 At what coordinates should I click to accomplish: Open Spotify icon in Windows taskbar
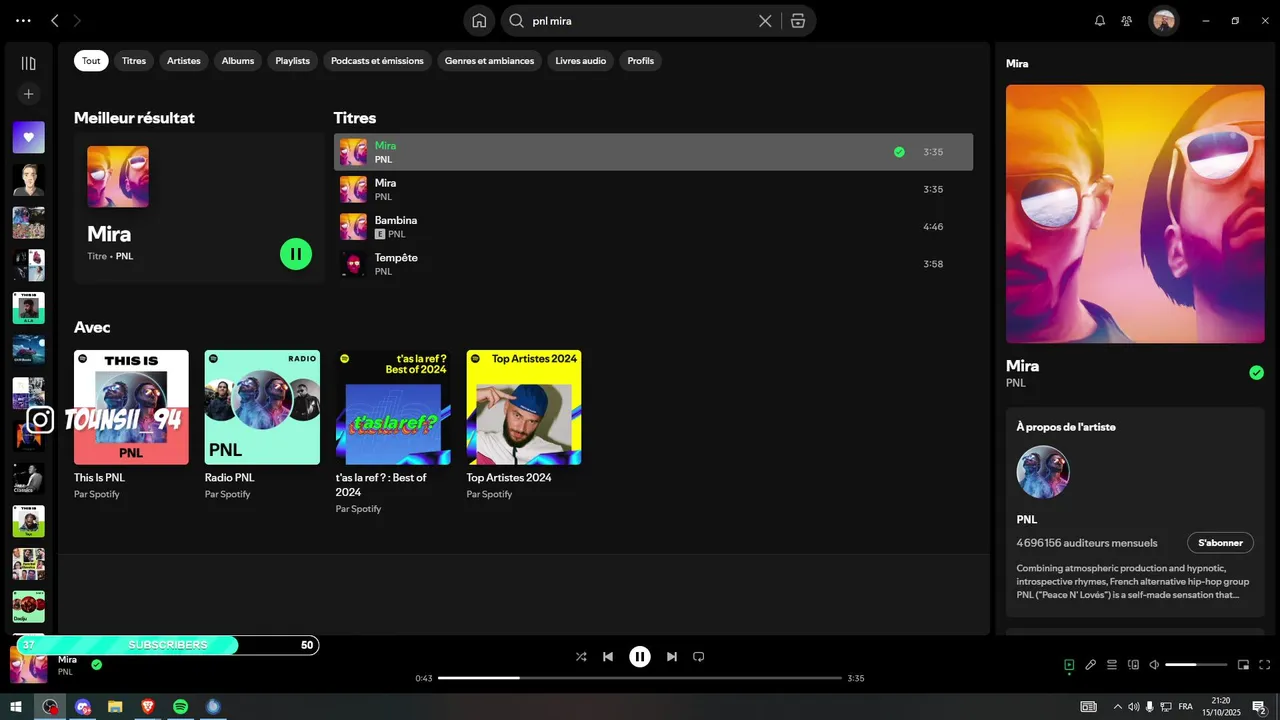coord(180,706)
